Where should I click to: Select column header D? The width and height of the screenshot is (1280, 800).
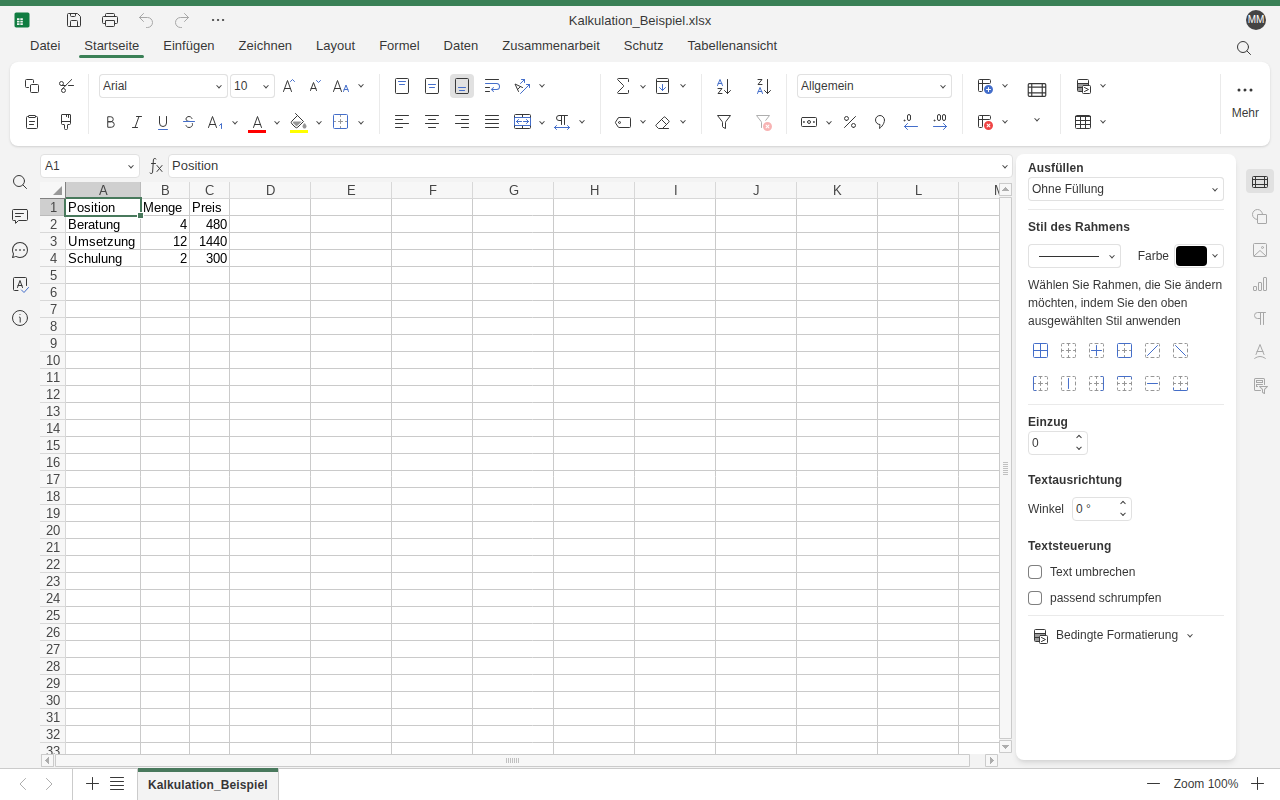[x=270, y=190]
